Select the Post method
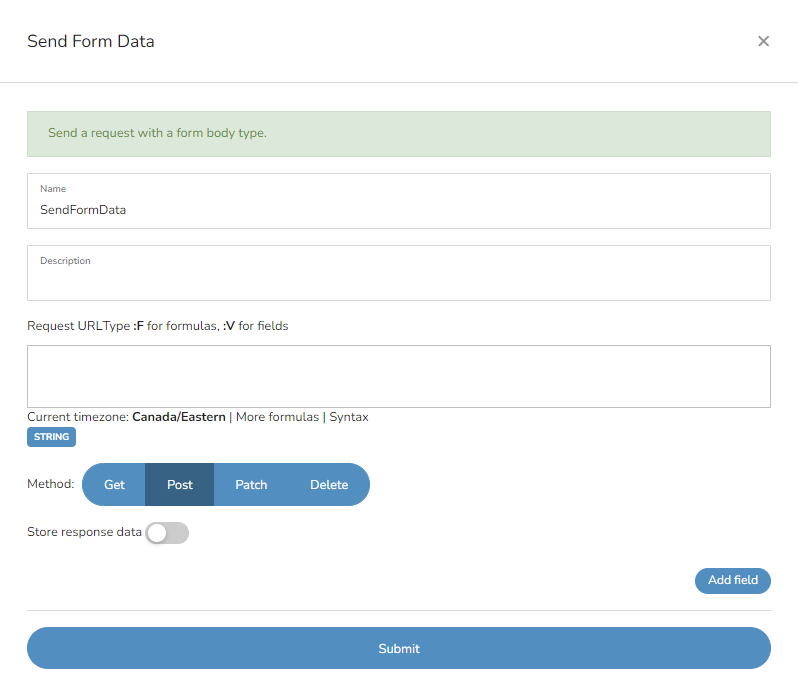Image resolution: width=798 pixels, height=692 pixels. 180,484
